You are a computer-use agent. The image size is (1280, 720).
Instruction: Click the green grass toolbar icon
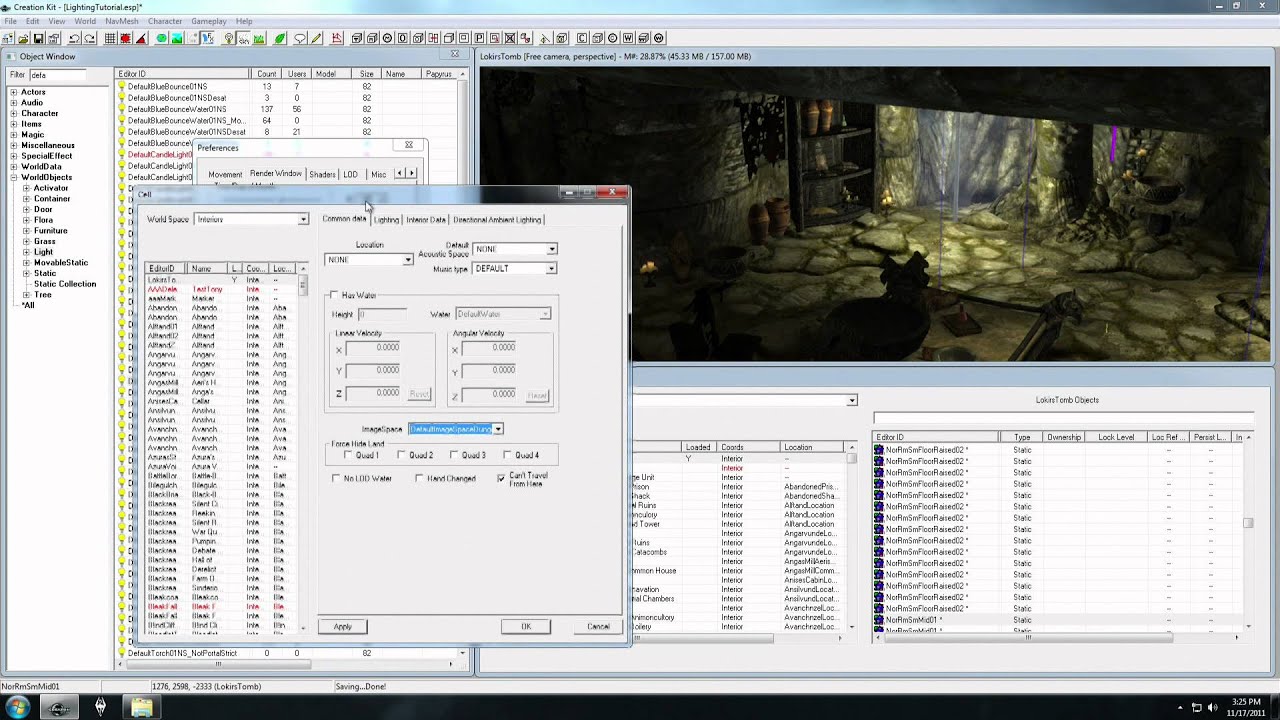(259, 38)
